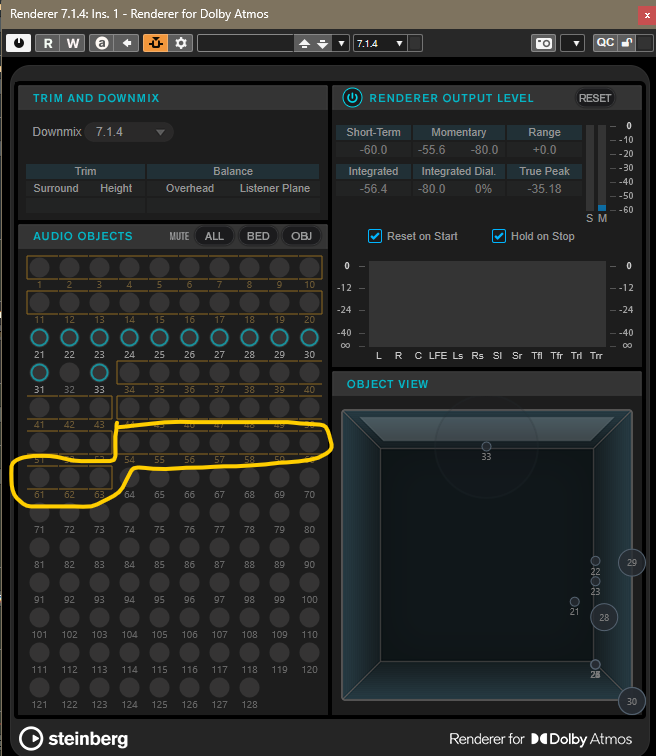Click audio object 100 circle
This screenshot has width=656, height=756.
coord(309,583)
